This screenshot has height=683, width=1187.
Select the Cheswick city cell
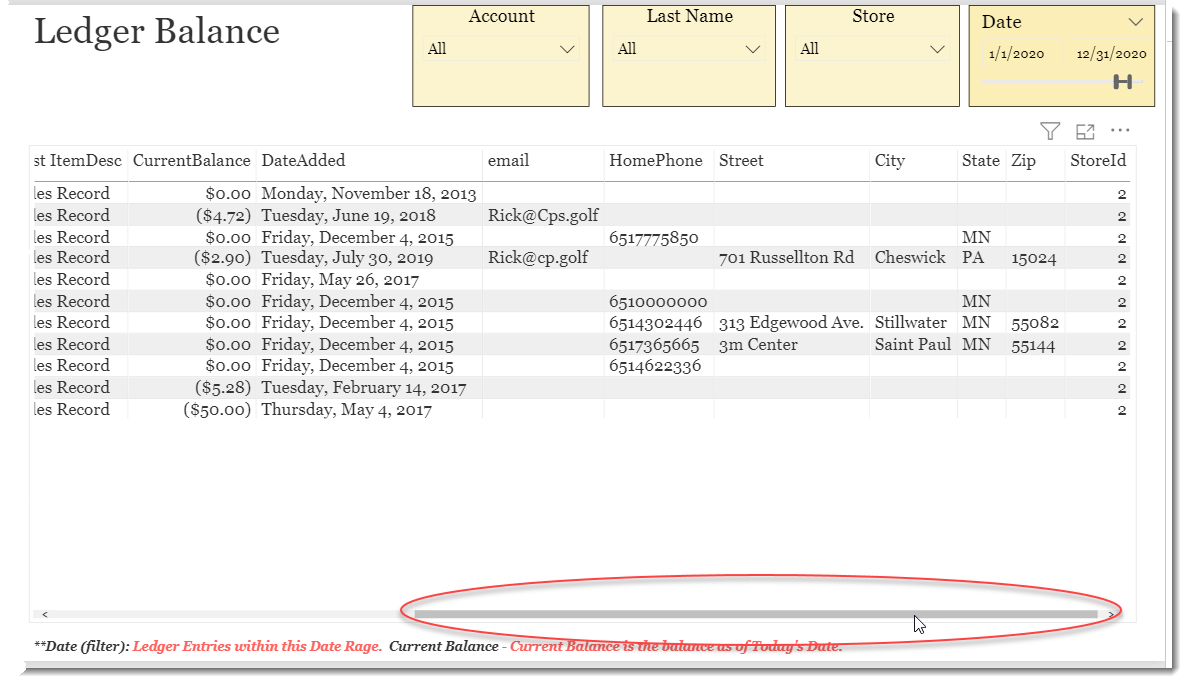[910, 258]
